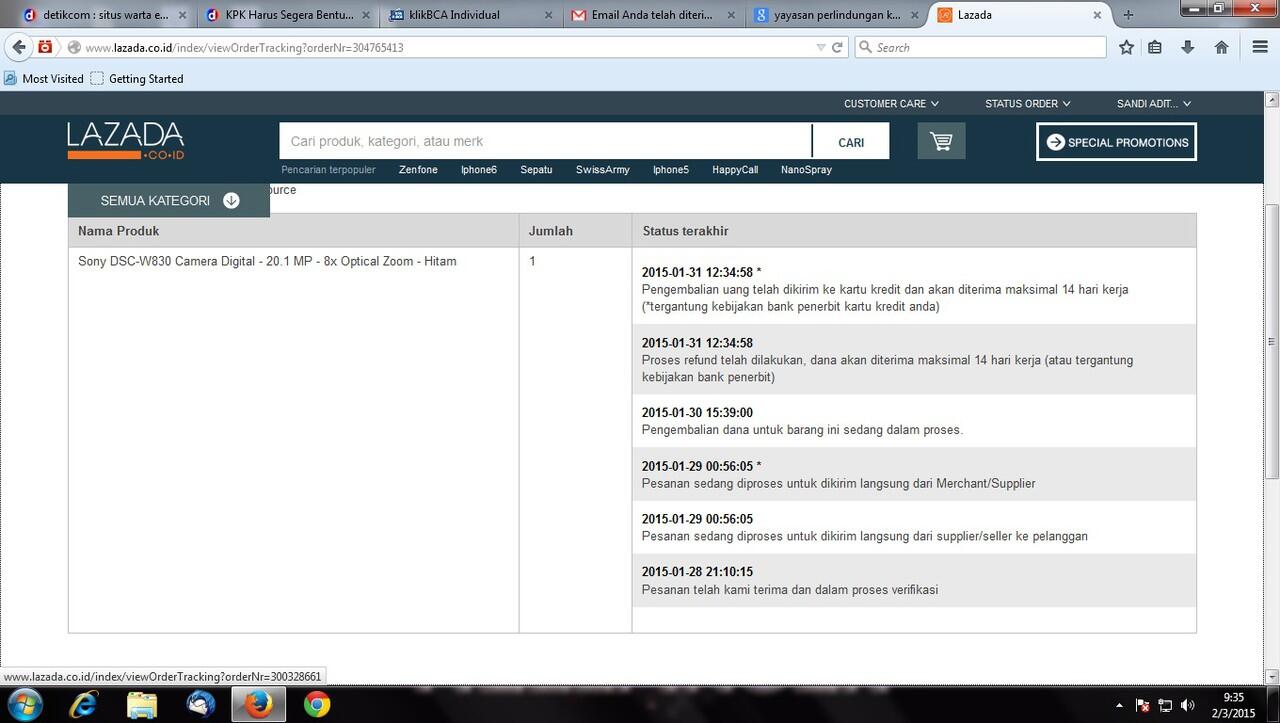Close the Lazada tab

click(x=1096, y=15)
